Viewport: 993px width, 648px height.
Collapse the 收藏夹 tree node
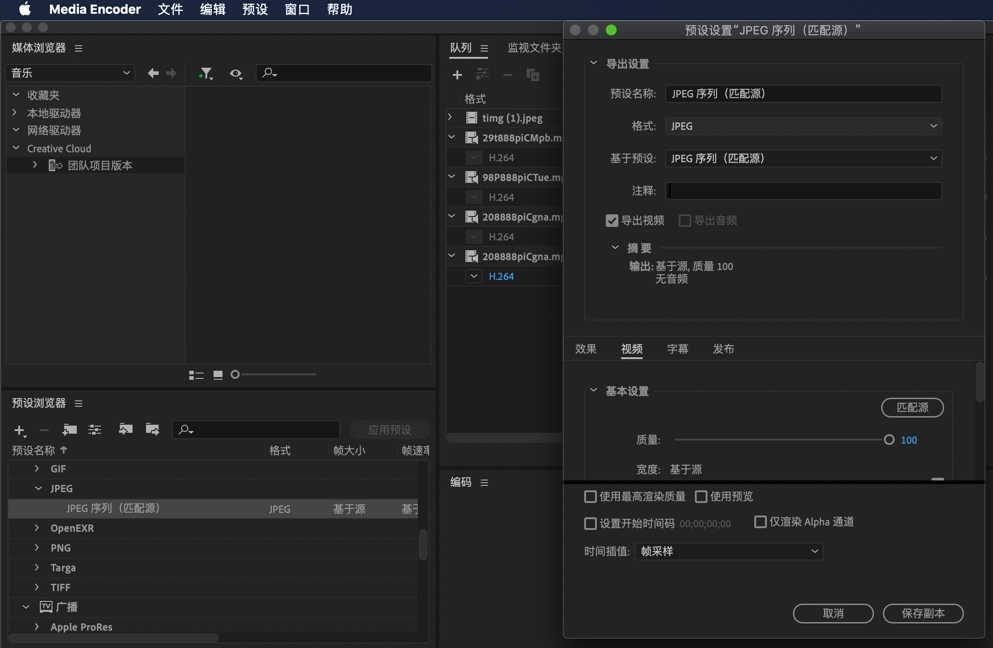tap(16, 94)
